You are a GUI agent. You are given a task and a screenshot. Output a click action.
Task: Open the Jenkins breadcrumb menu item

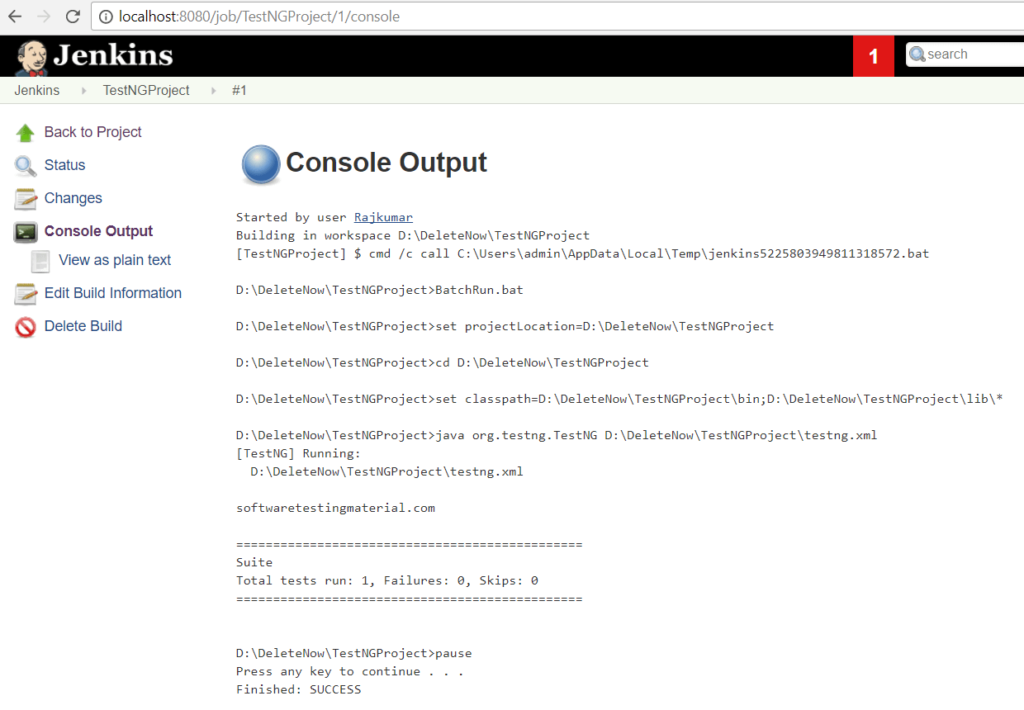pyautogui.click(x=36, y=90)
